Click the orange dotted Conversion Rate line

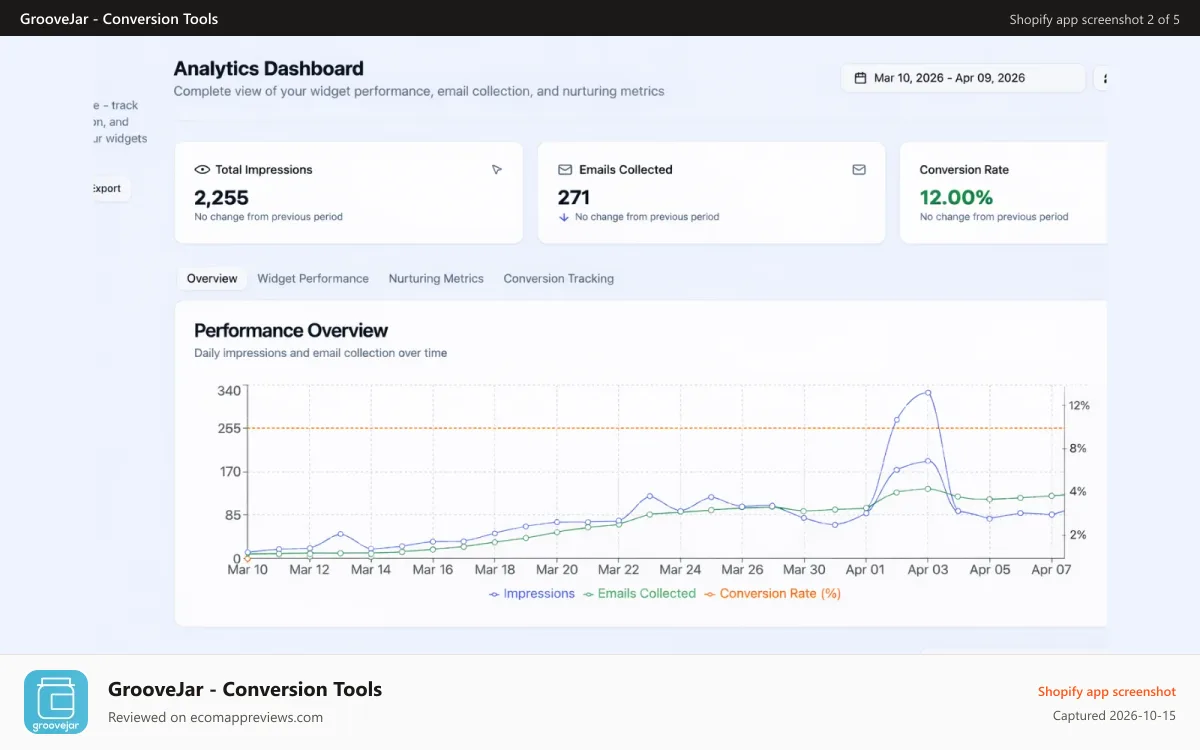655,429
